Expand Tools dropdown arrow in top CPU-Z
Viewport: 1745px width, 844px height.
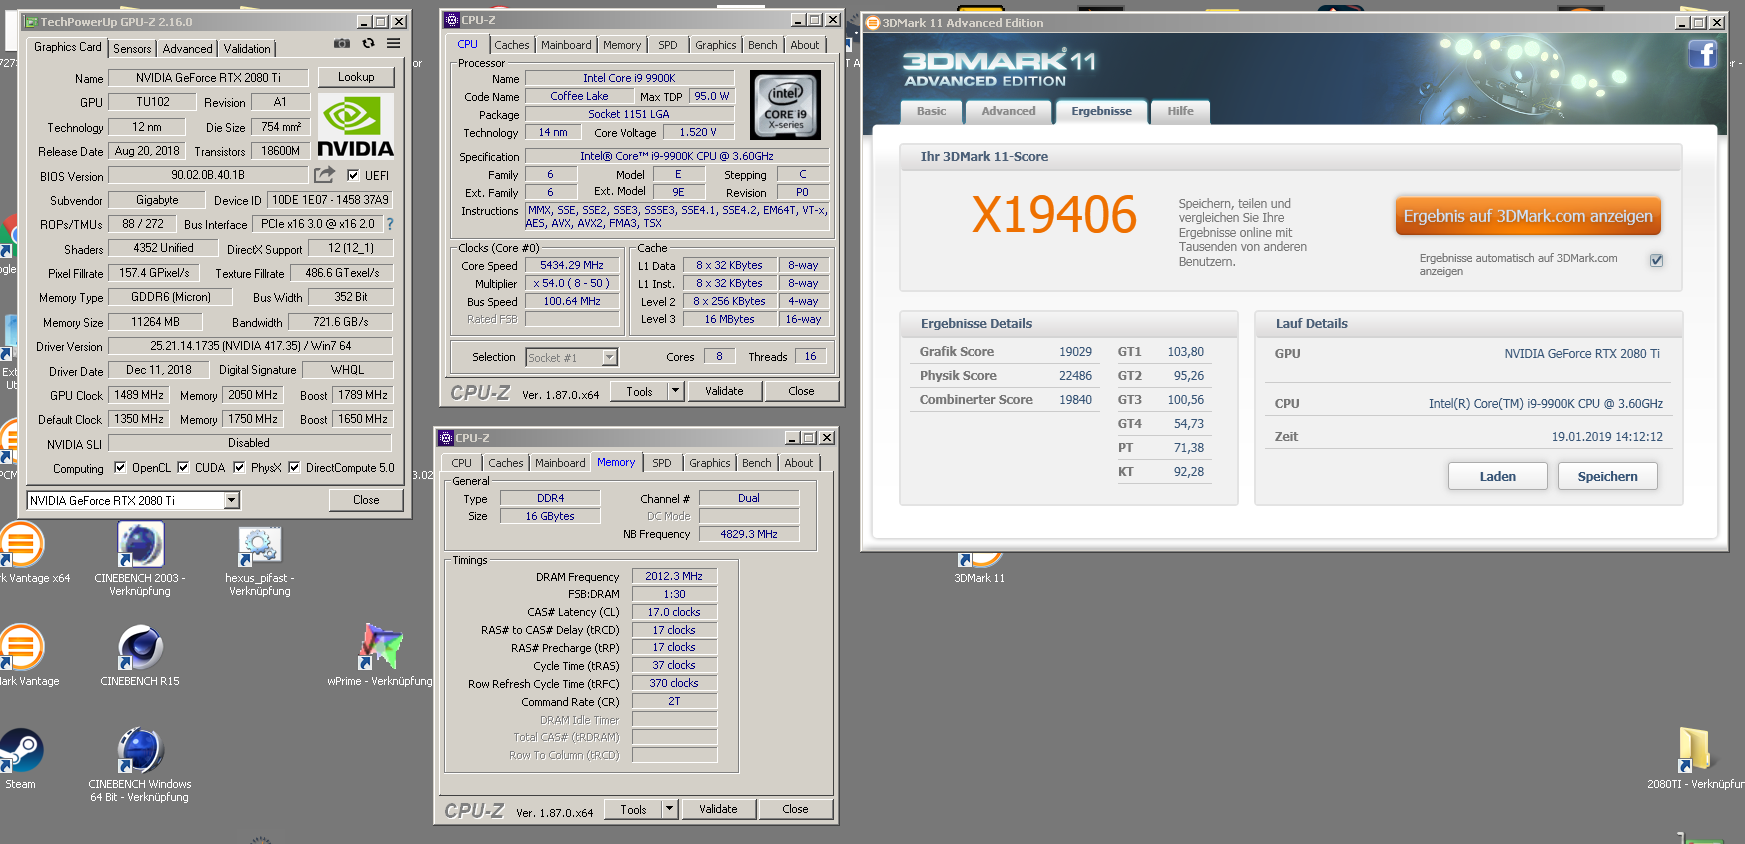pos(675,391)
